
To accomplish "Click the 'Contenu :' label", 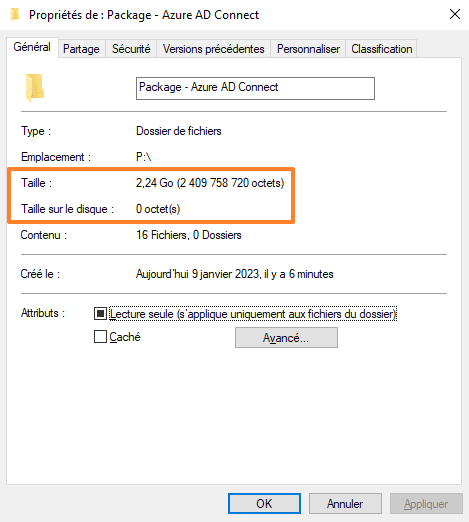I will pos(44,235).
